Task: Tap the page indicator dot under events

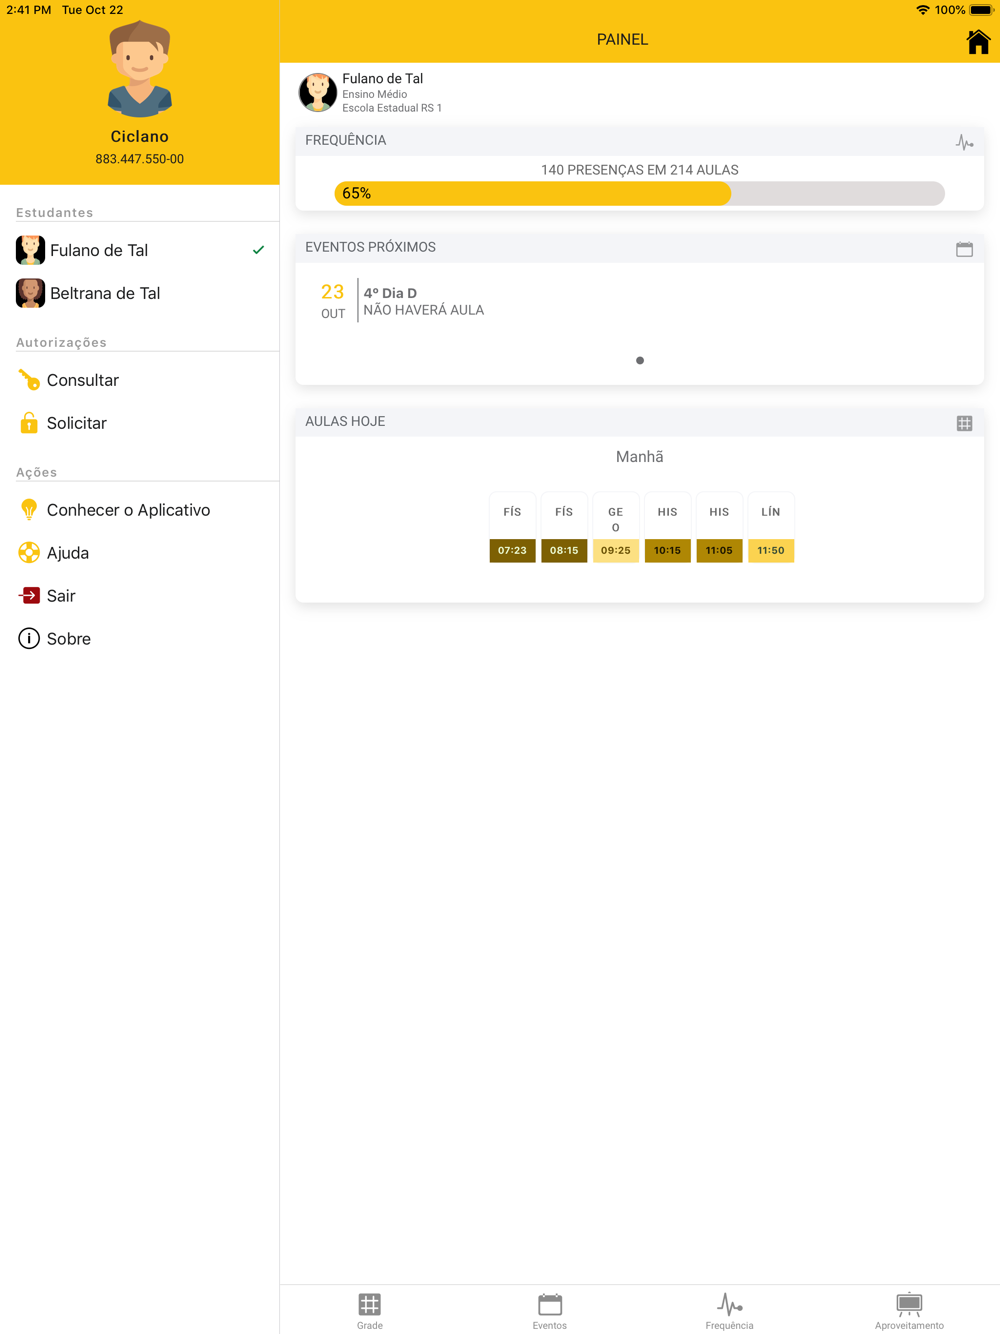Action: [640, 360]
